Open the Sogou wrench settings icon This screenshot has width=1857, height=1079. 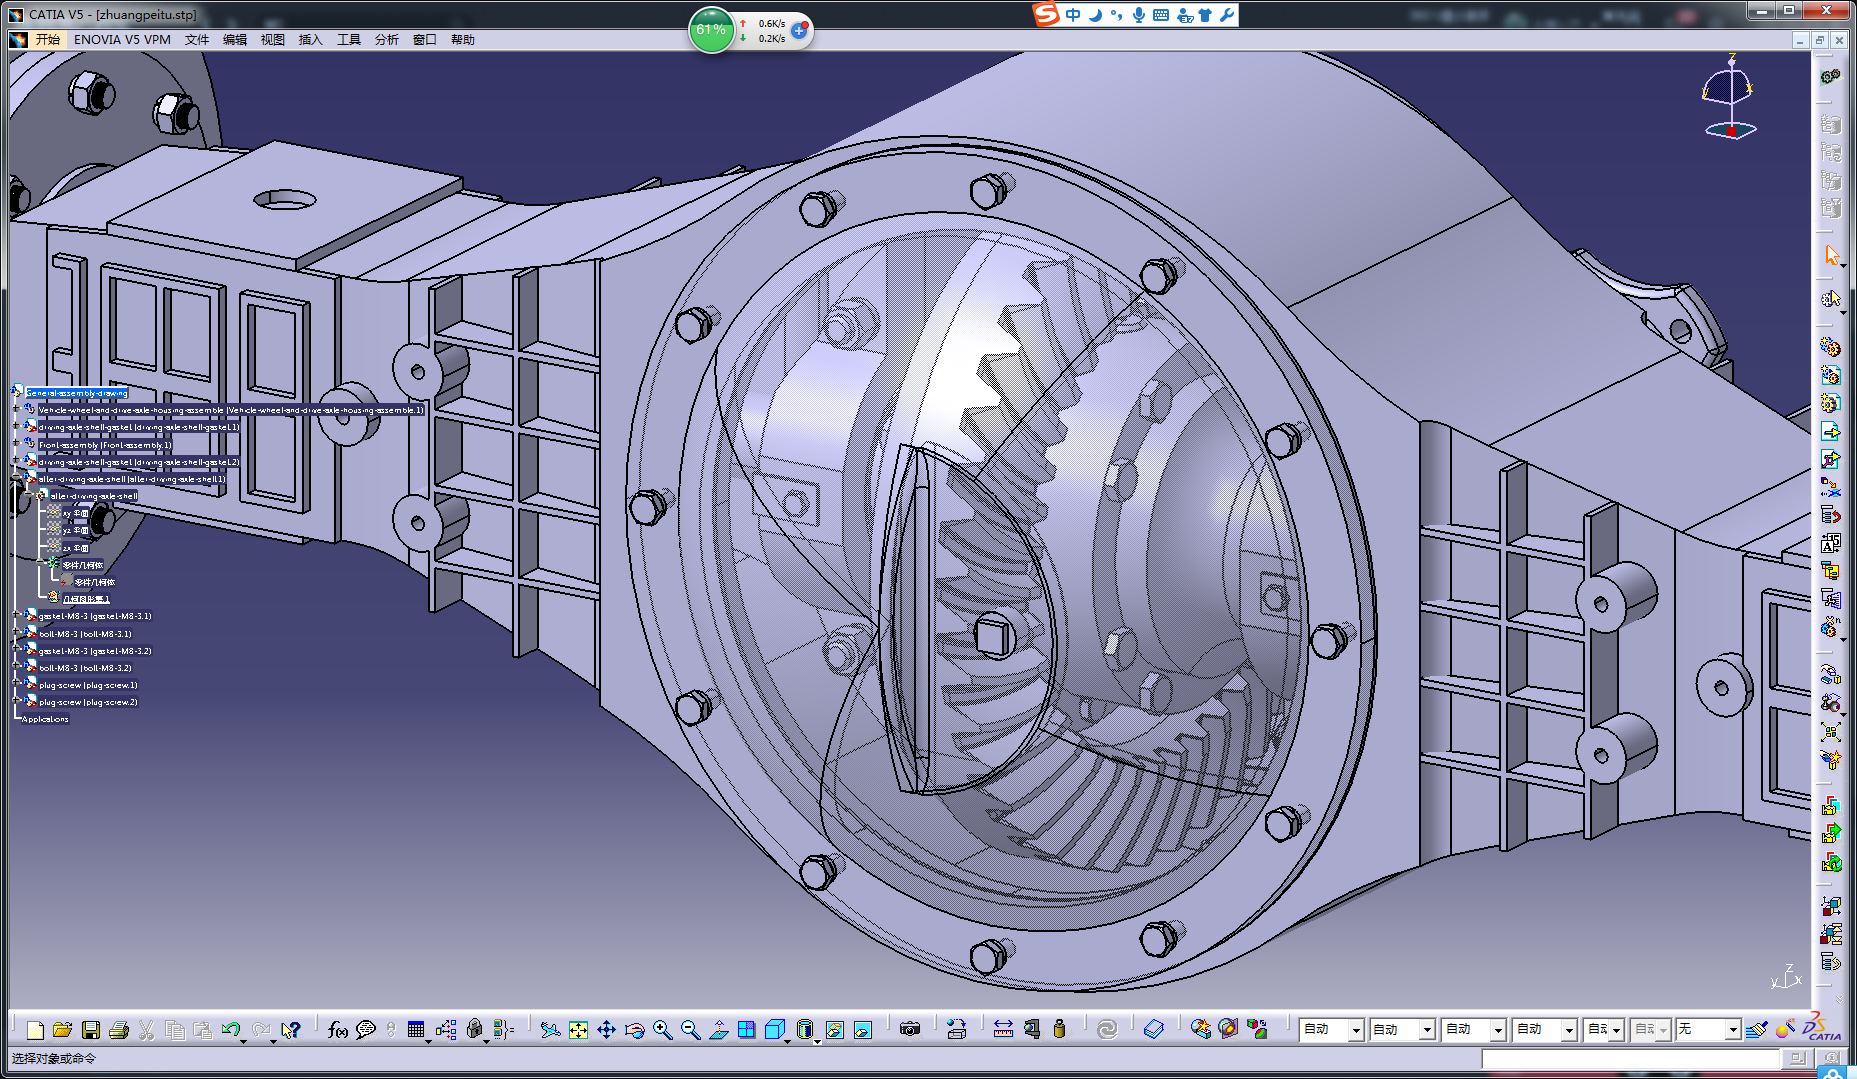pyautogui.click(x=1227, y=15)
